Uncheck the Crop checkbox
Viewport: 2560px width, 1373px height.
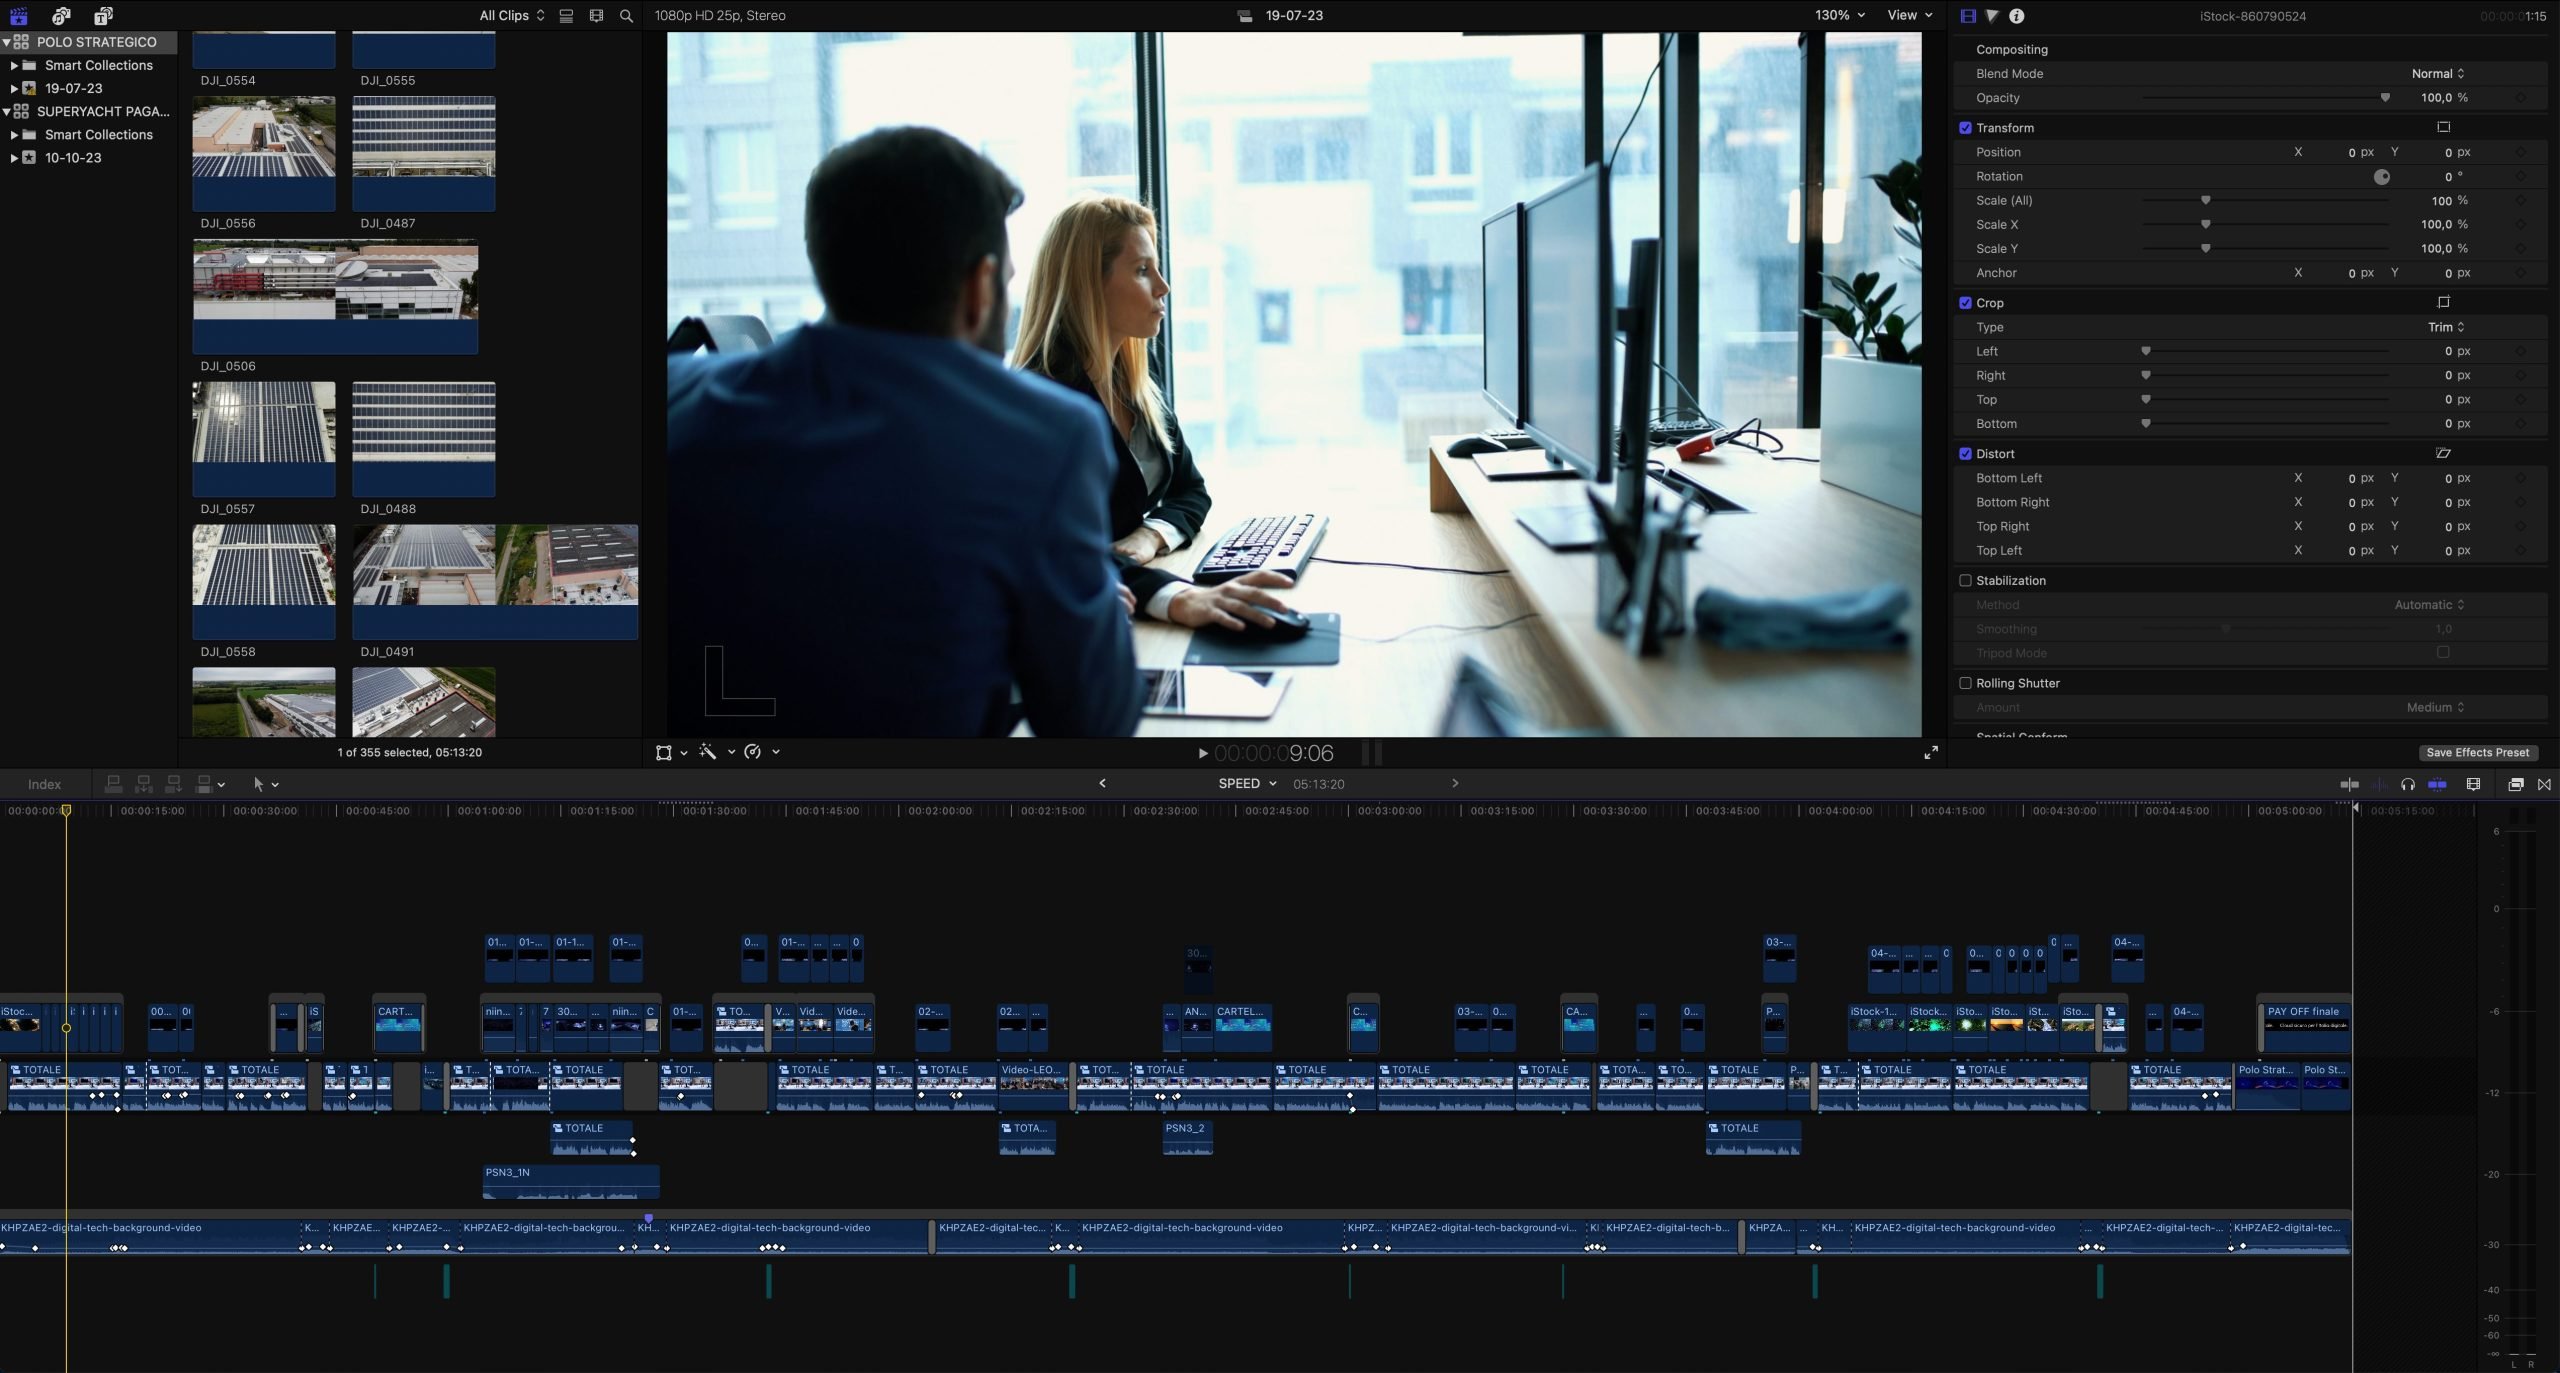pos(1965,303)
